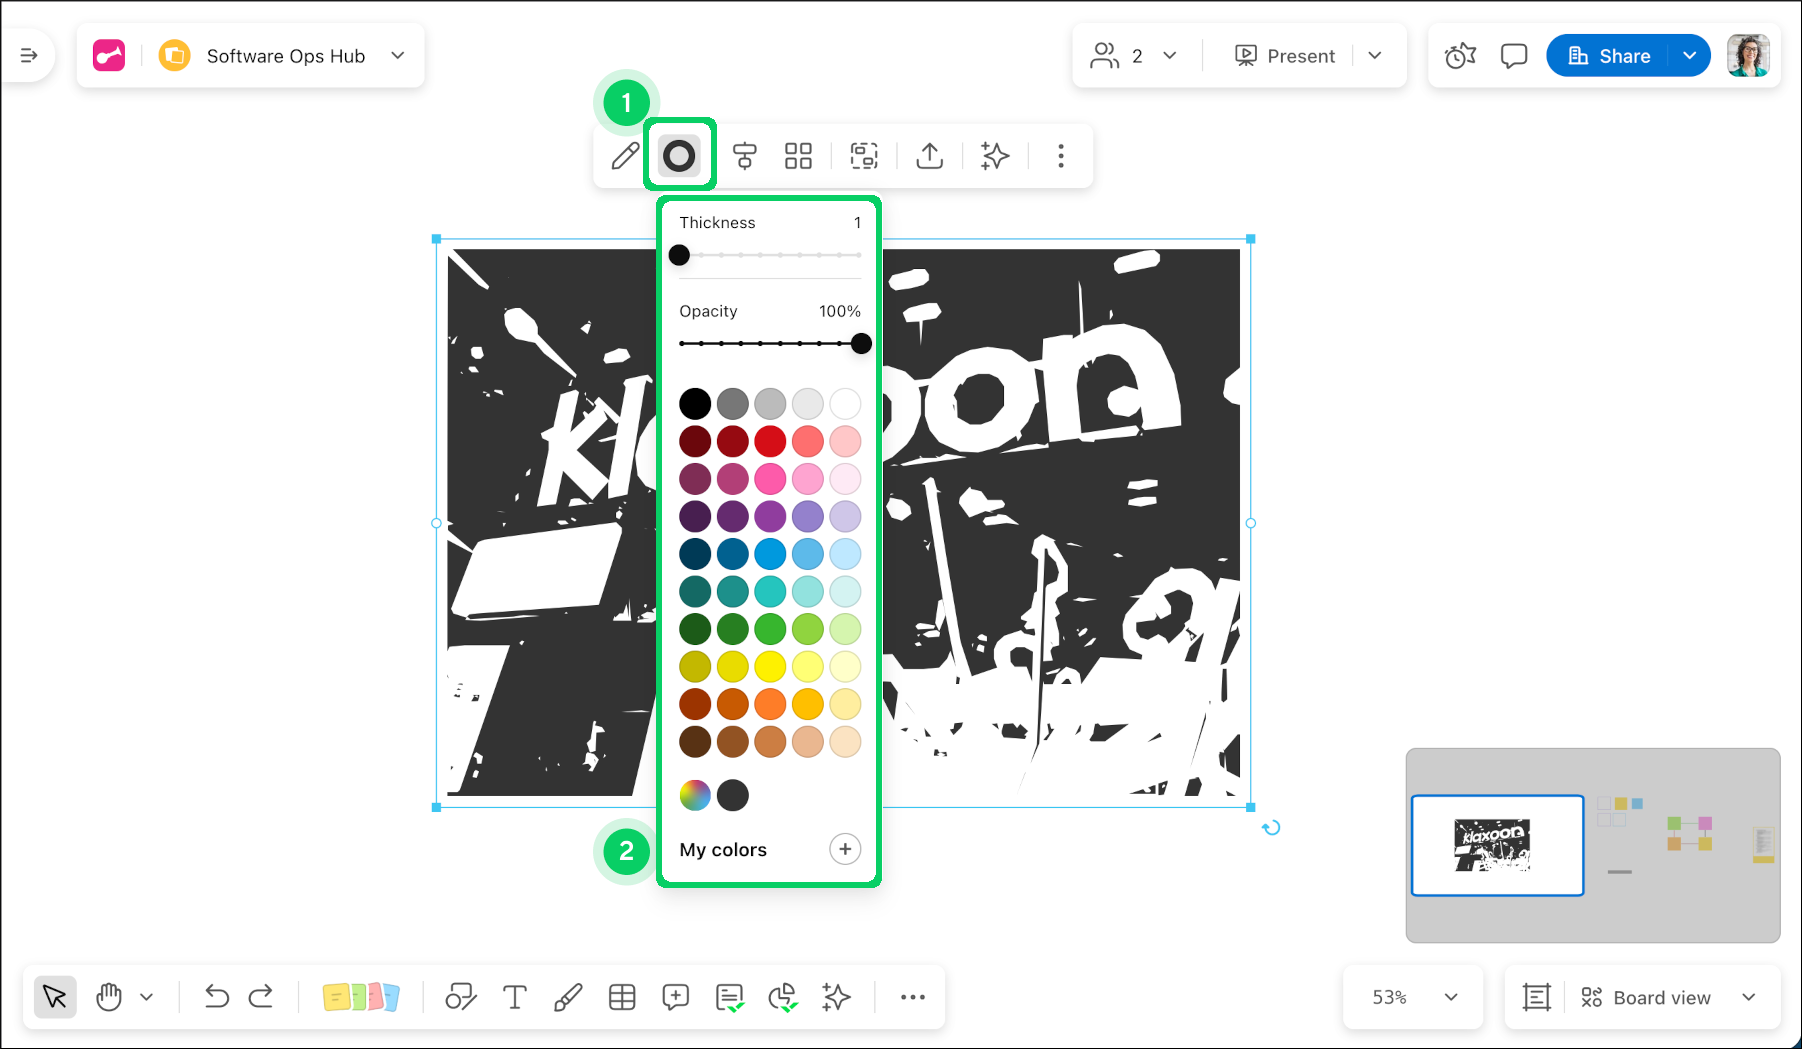1802x1049 pixels.
Task: Click the border outline circle icon
Action: [x=679, y=156]
